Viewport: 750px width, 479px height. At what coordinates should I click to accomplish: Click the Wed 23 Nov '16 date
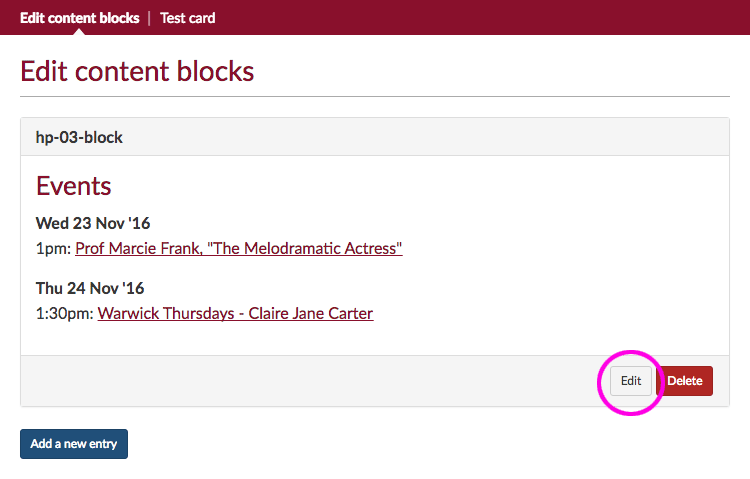[x=93, y=223]
